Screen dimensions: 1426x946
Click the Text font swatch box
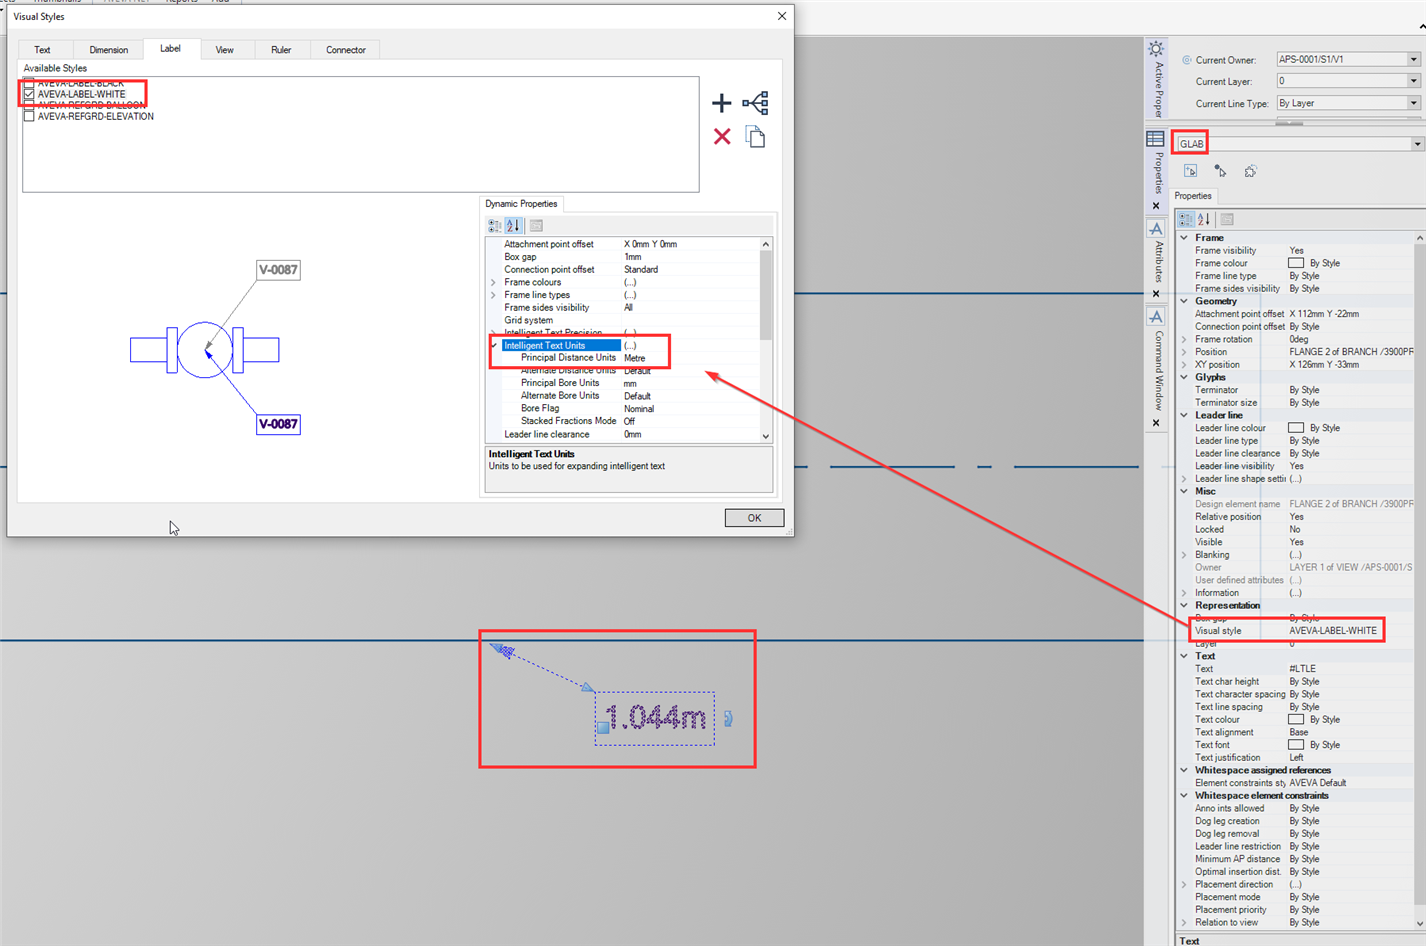pos(1296,745)
